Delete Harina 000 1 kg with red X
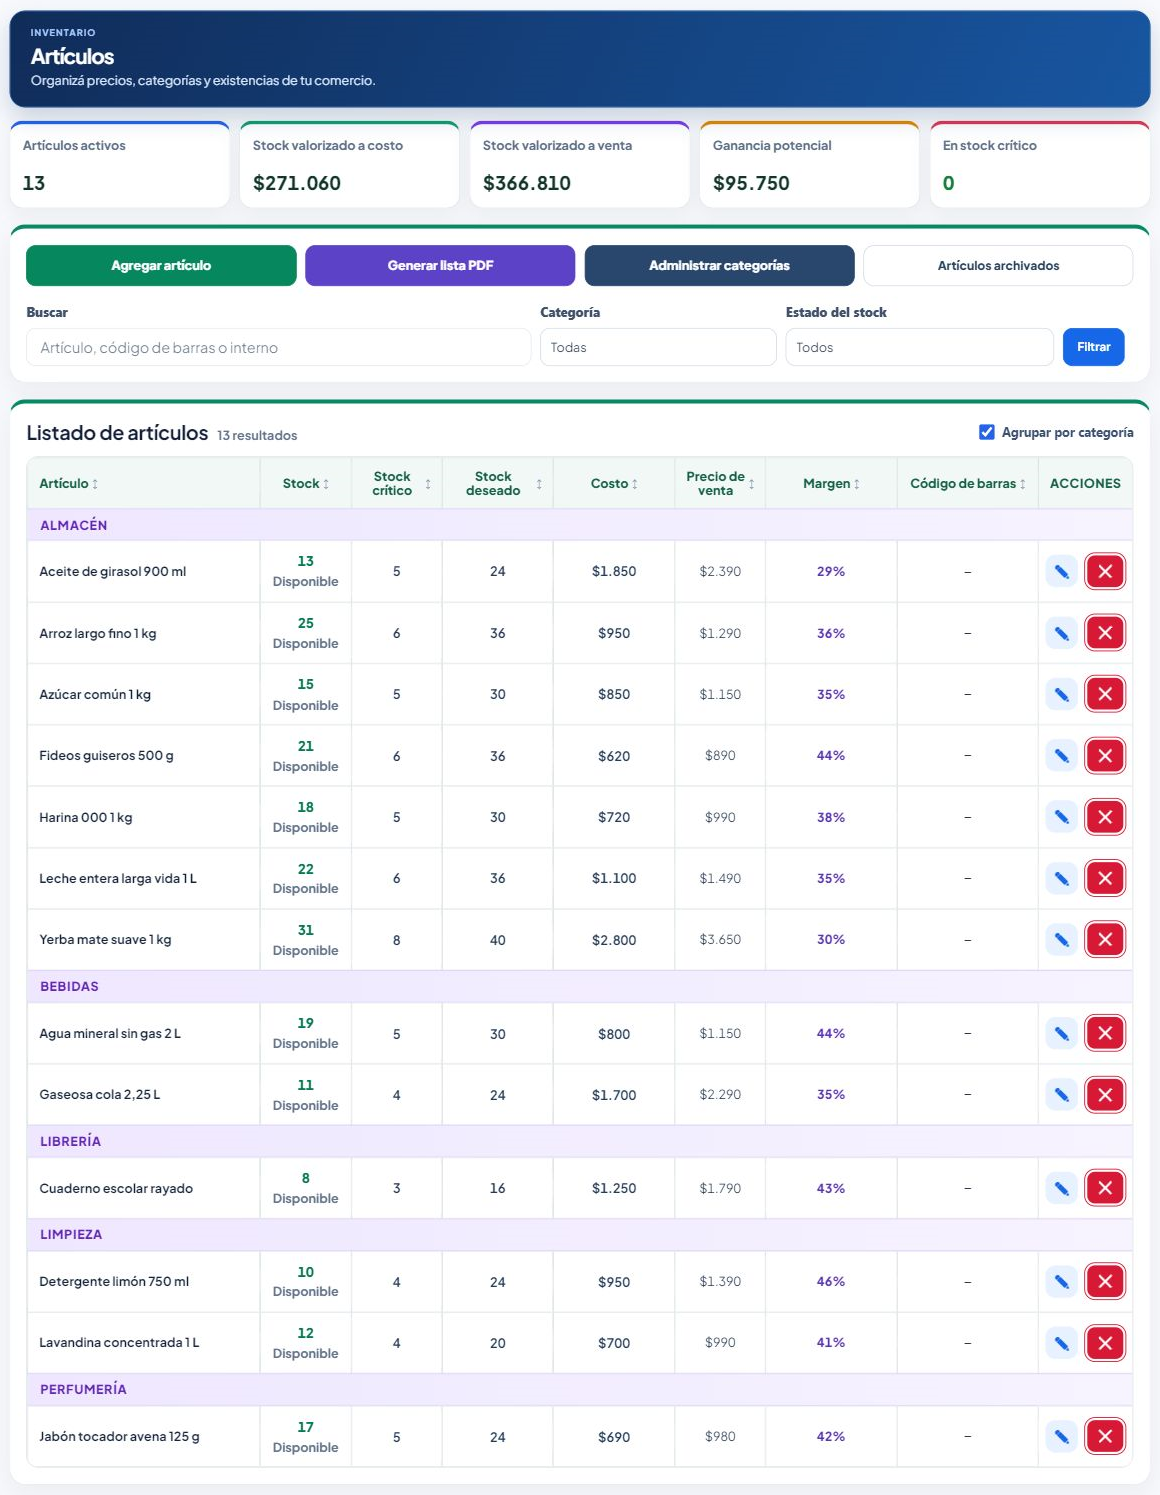Viewport: 1160px width, 1495px height. coord(1105,817)
